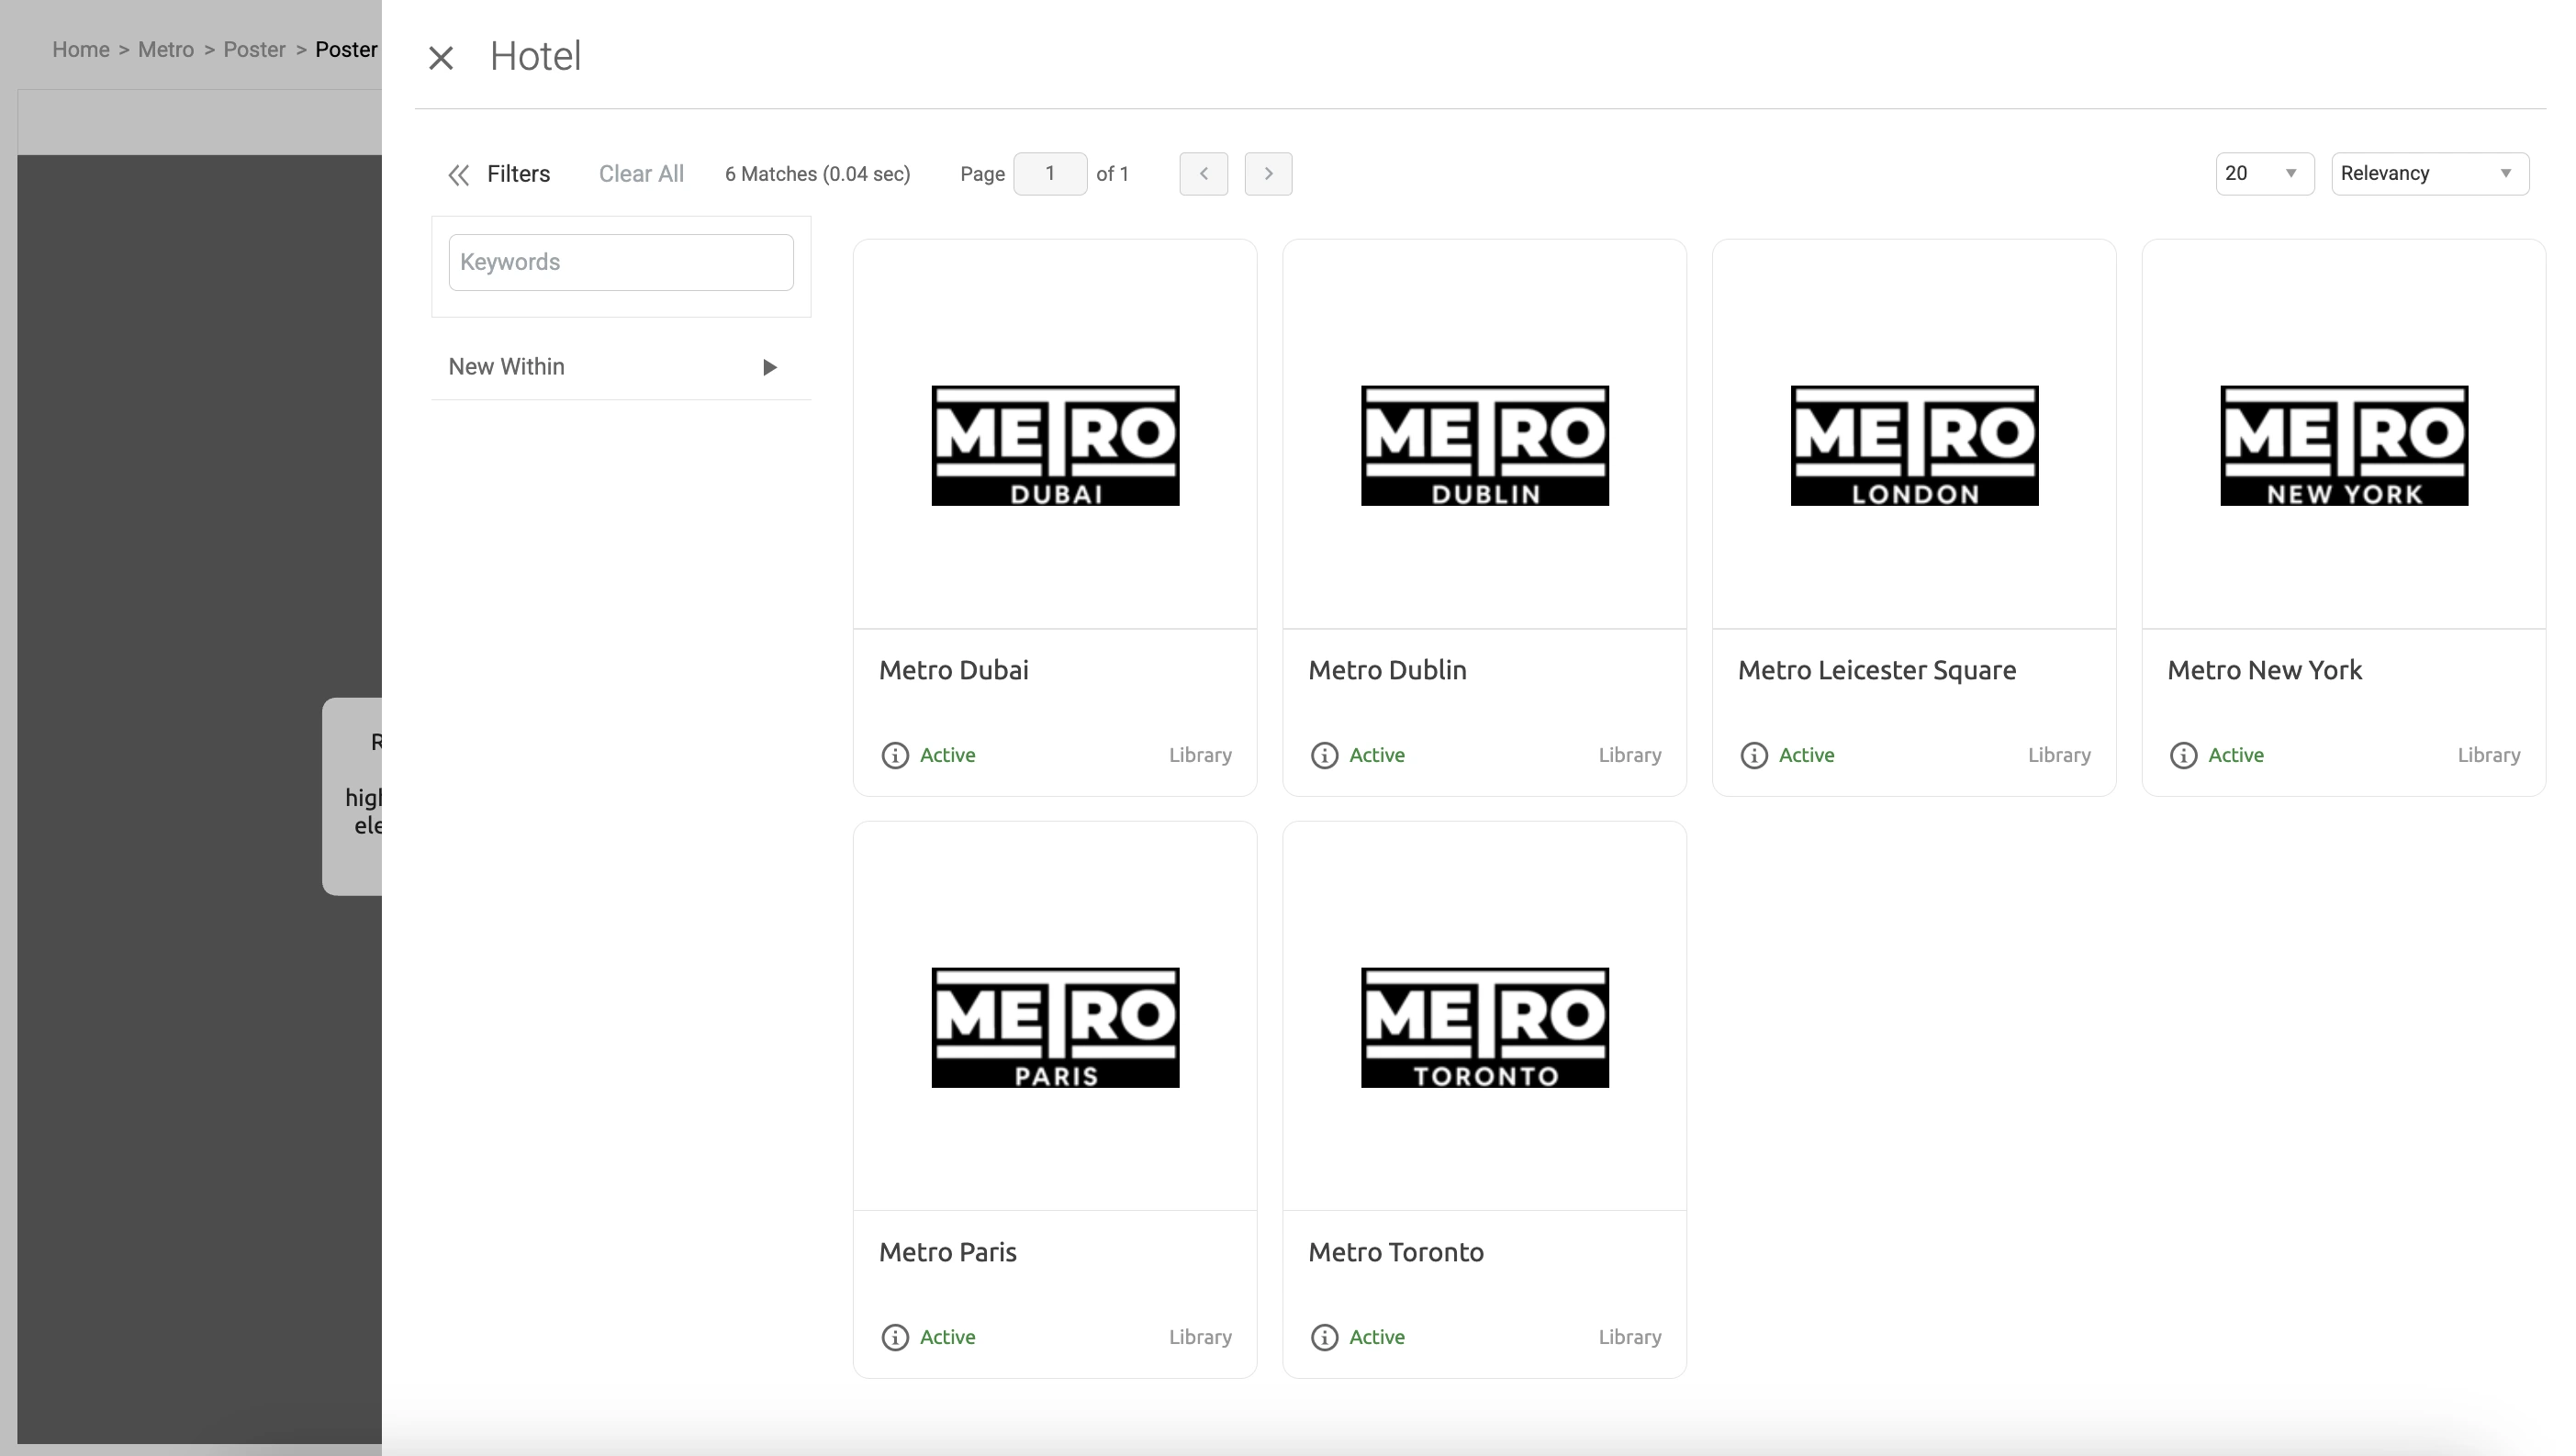Click the Filters heading label
This screenshot has width=2576, height=1456.
pyautogui.click(x=518, y=174)
